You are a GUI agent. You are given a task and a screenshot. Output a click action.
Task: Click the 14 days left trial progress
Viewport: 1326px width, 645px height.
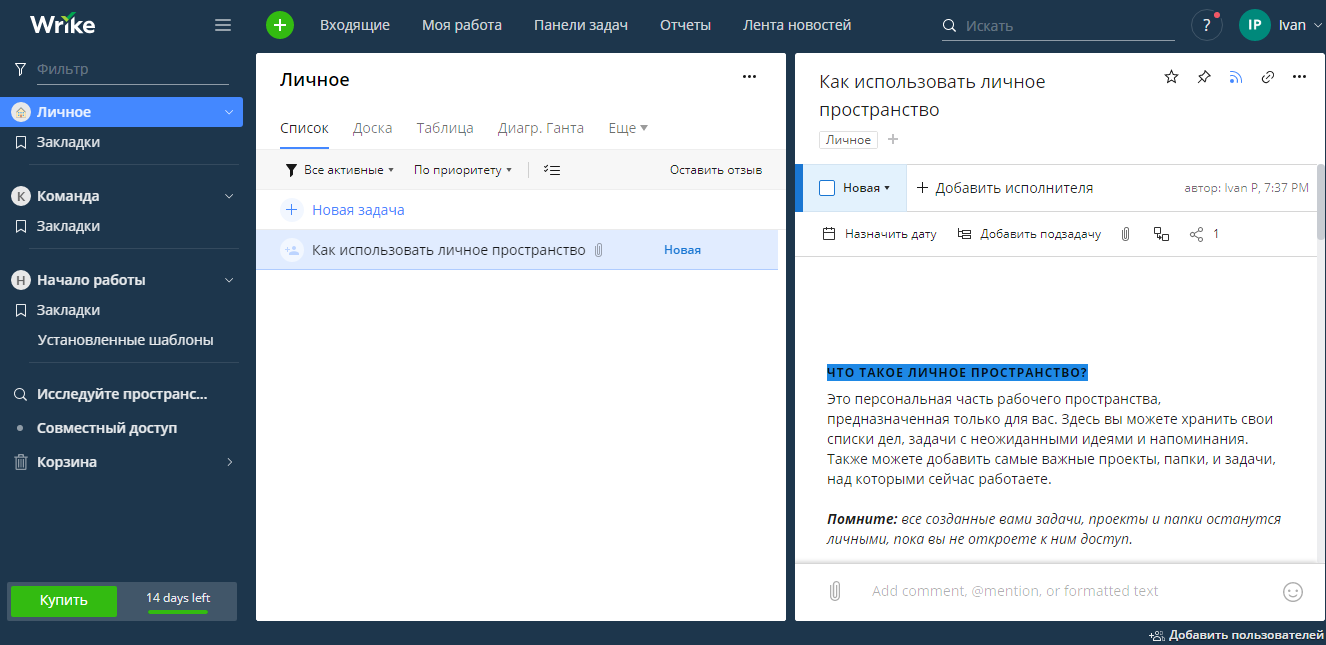pyautogui.click(x=178, y=601)
